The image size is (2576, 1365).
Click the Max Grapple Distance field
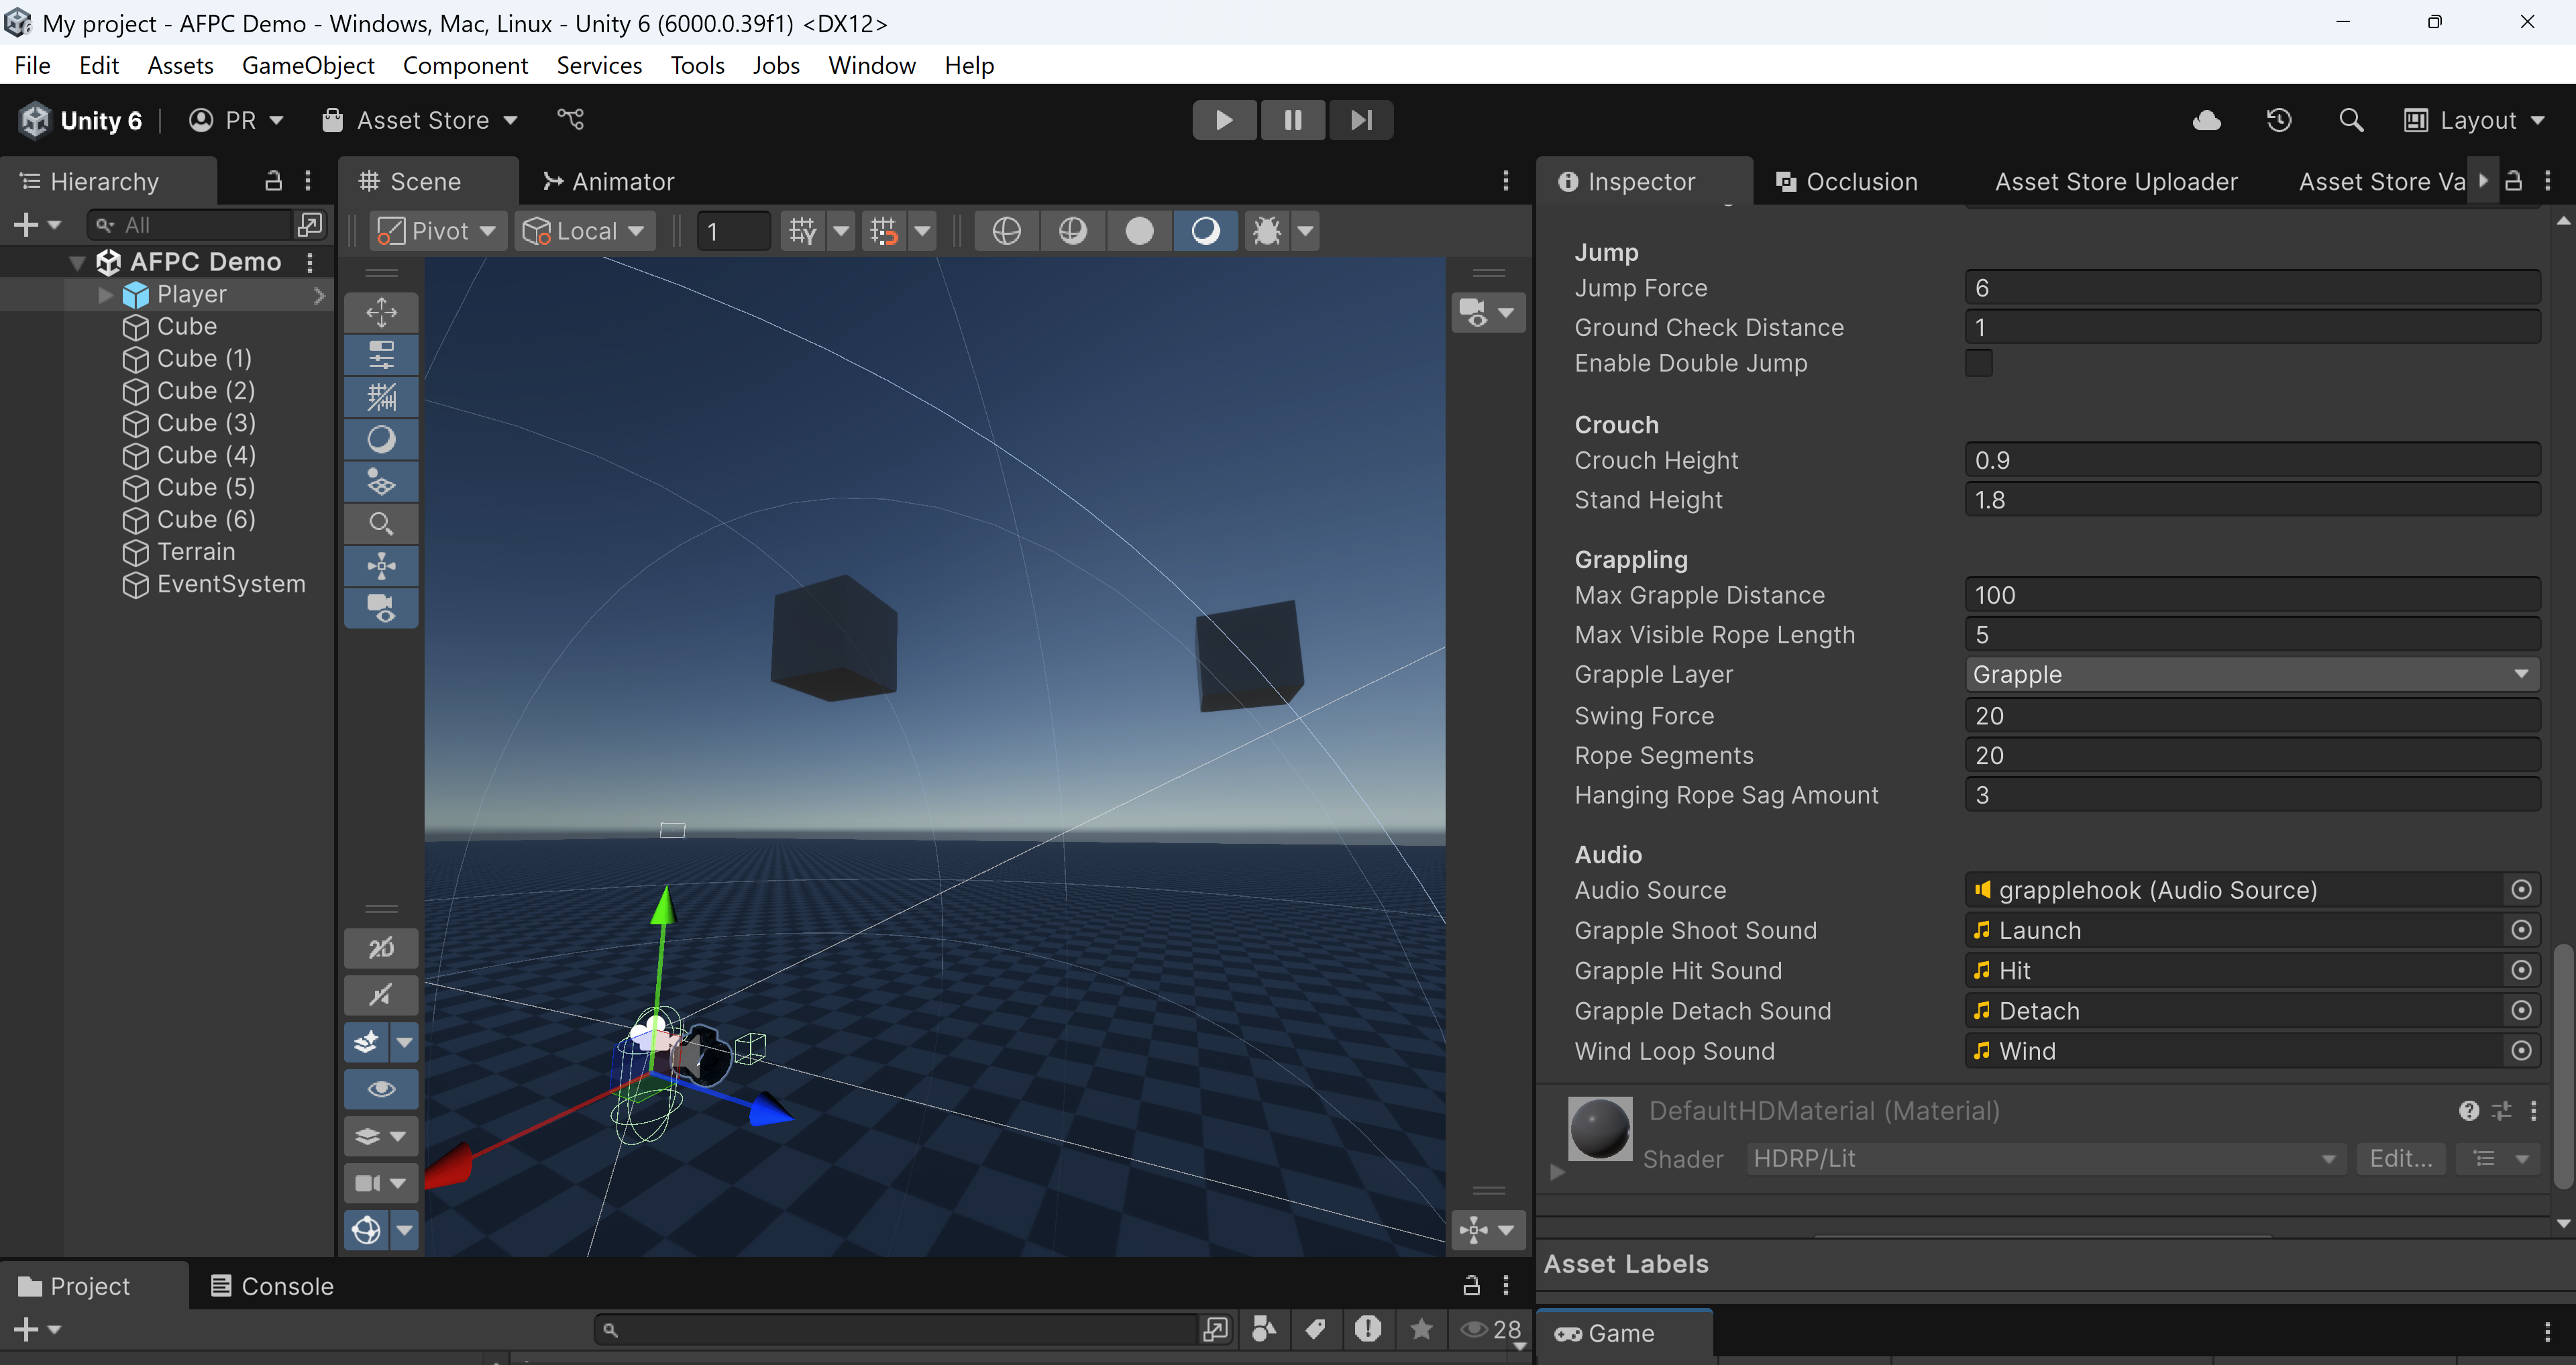point(2252,595)
